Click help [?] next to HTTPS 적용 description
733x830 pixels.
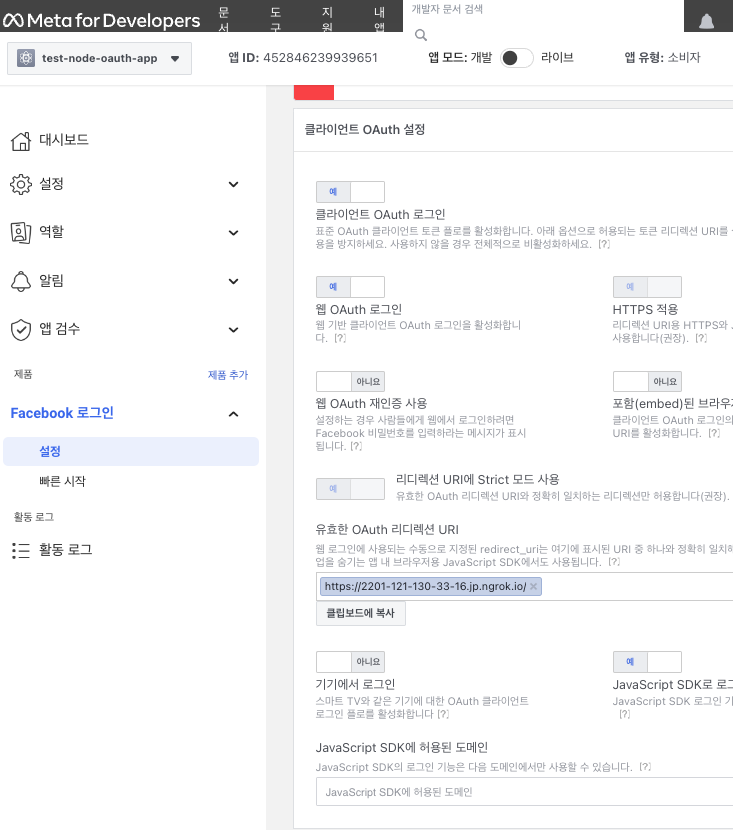(x=701, y=338)
